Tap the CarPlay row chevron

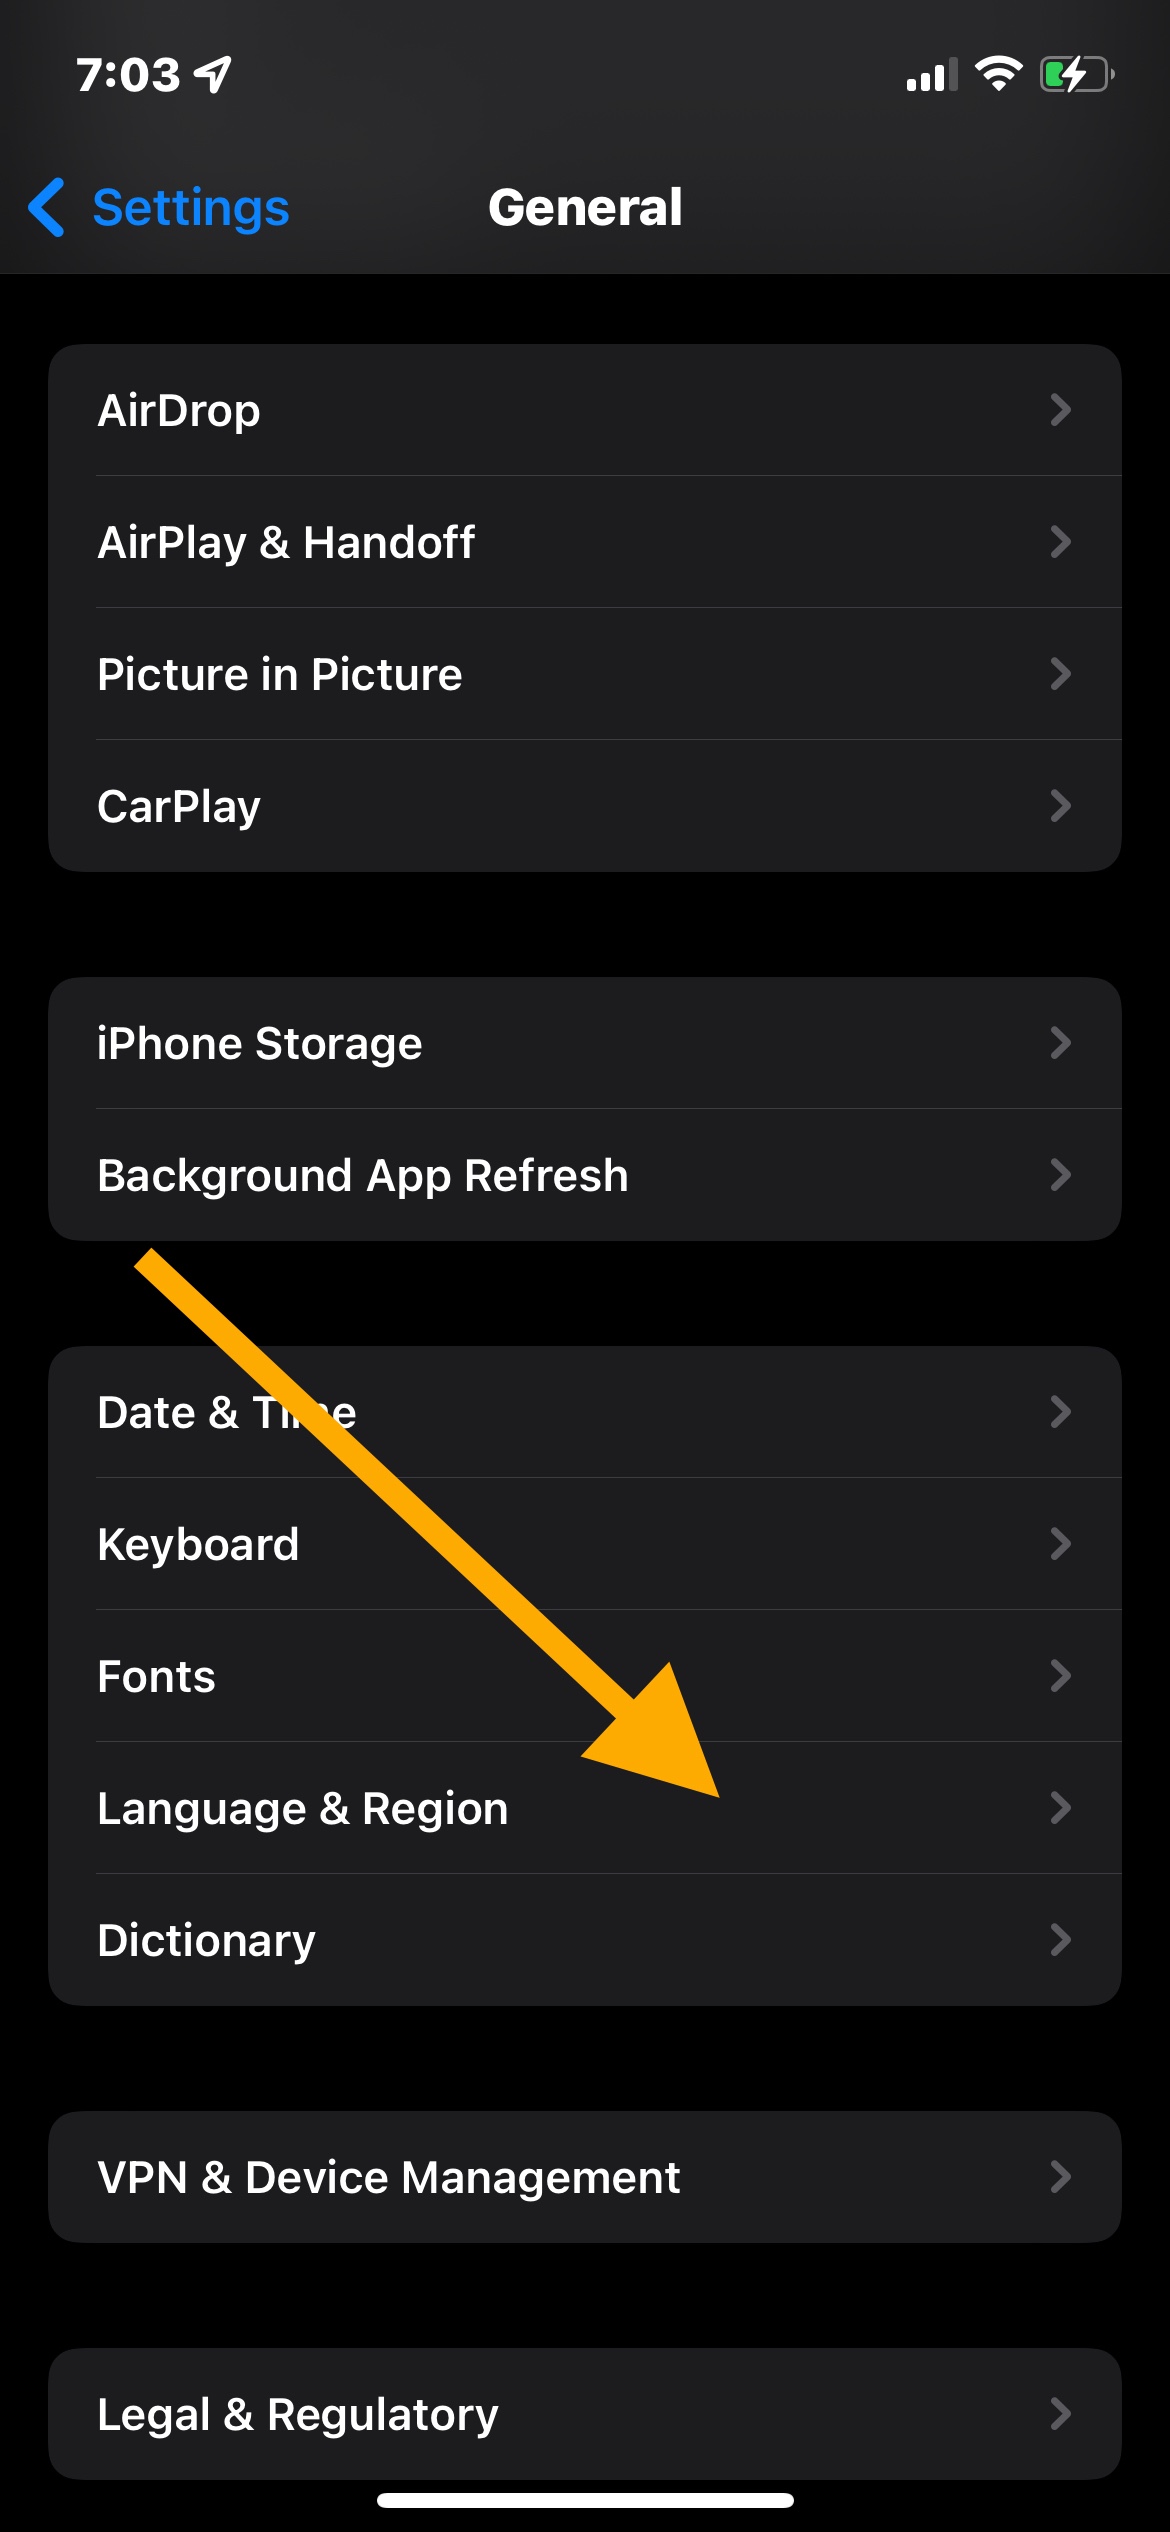coord(1060,806)
